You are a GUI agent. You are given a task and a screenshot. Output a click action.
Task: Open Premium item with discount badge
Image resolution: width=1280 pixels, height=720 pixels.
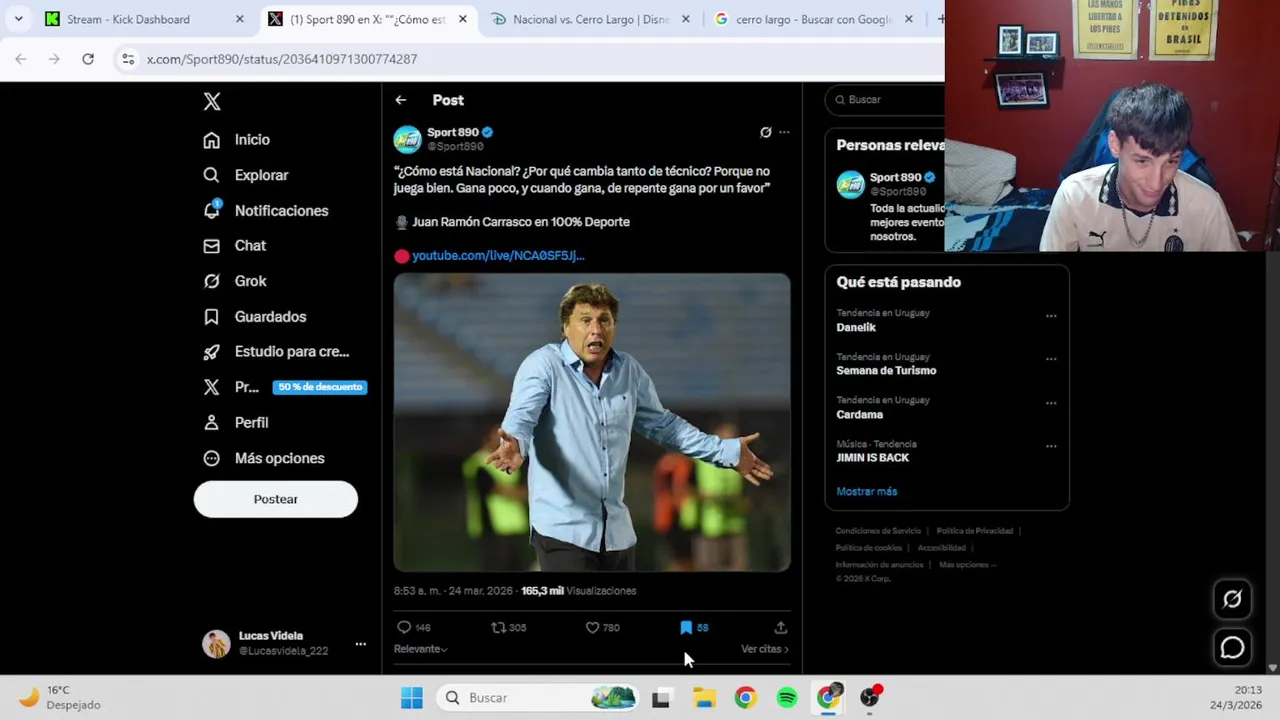(284, 387)
